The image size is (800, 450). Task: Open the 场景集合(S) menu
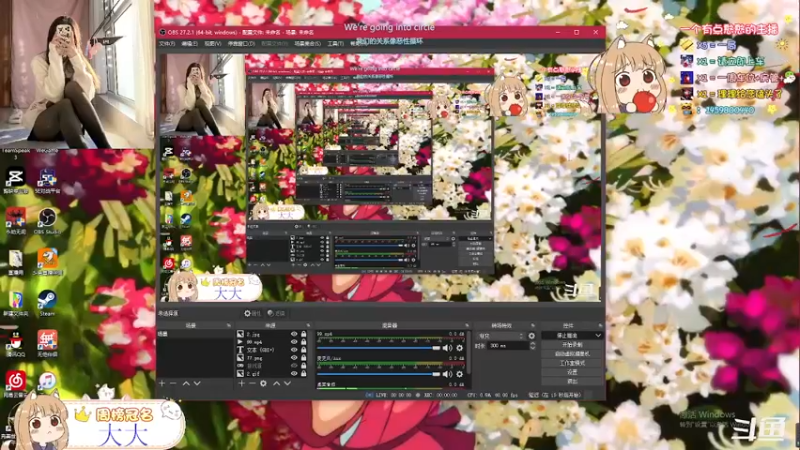coord(307,44)
